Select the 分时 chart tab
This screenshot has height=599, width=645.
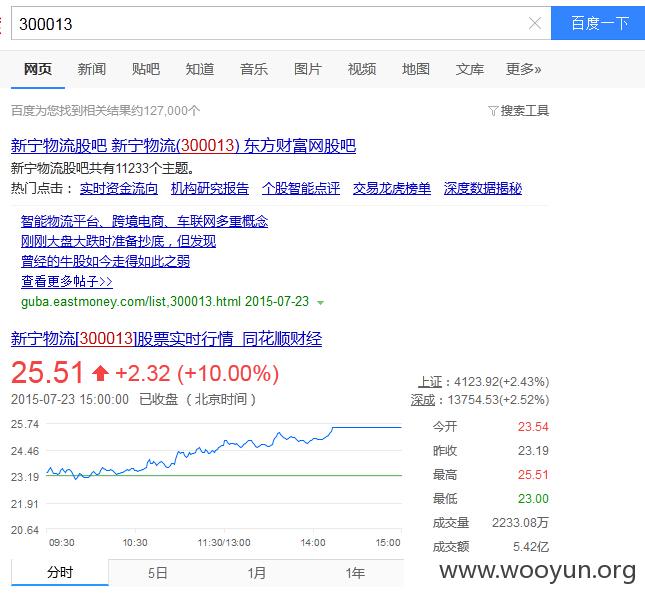[x=60, y=573]
